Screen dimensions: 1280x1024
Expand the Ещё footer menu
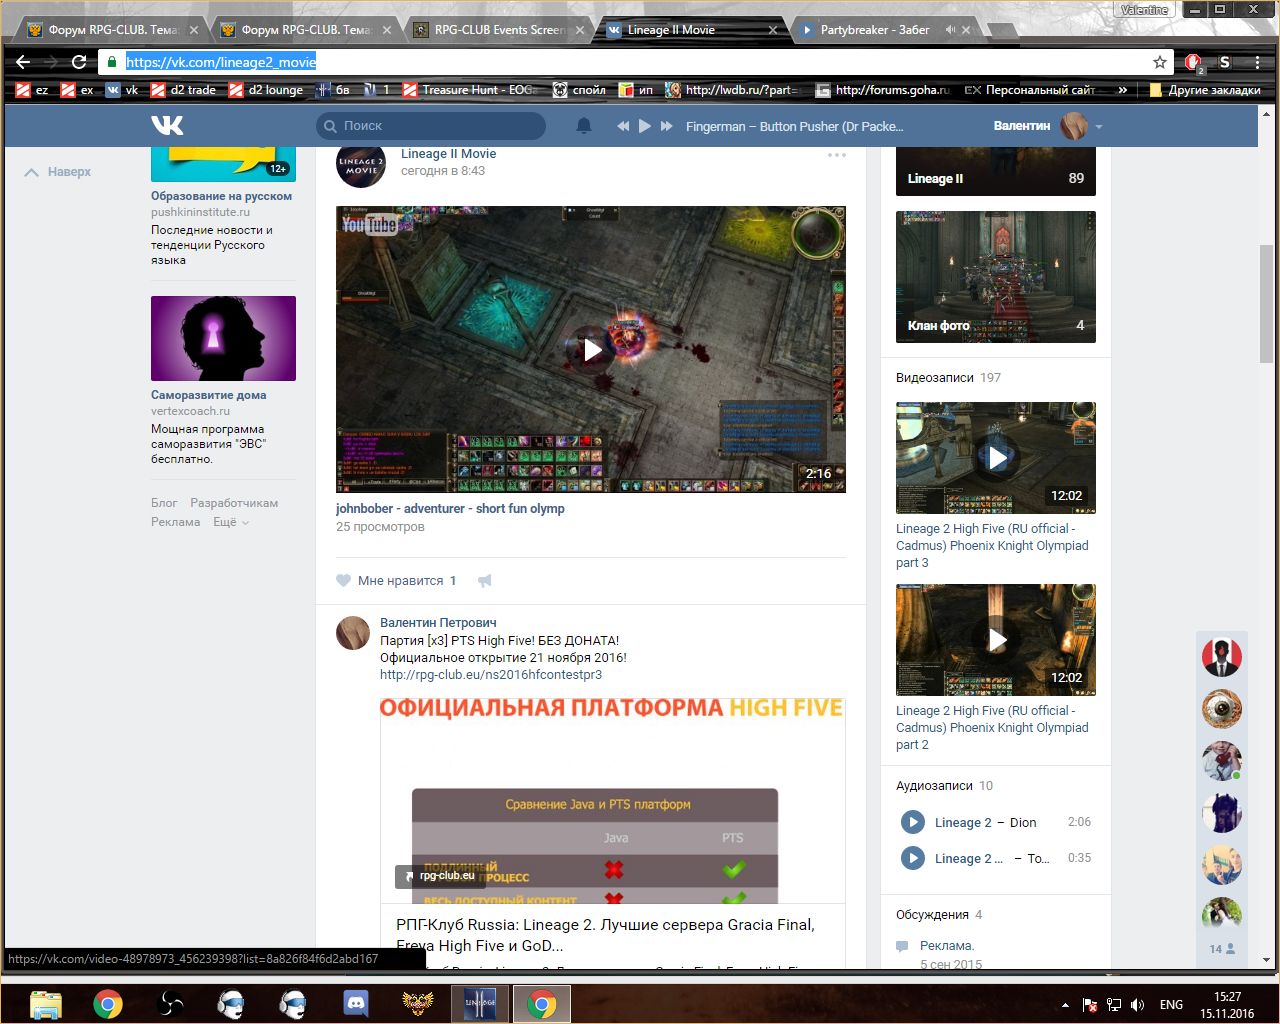(230, 522)
